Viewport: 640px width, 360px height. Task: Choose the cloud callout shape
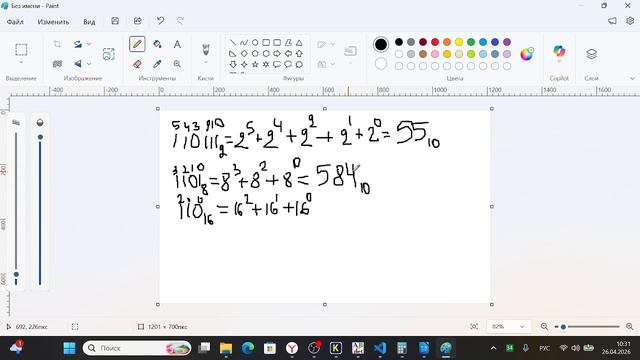pyautogui.click(x=299, y=64)
